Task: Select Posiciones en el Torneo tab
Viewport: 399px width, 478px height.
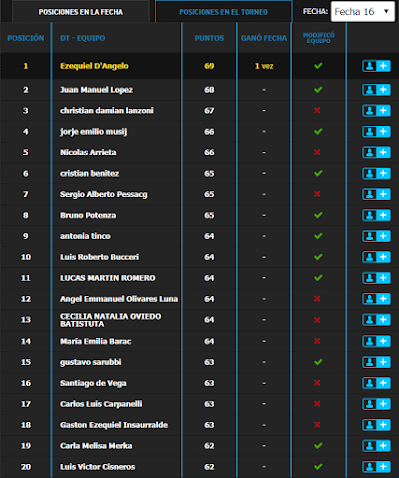Action: [x=223, y=12]
